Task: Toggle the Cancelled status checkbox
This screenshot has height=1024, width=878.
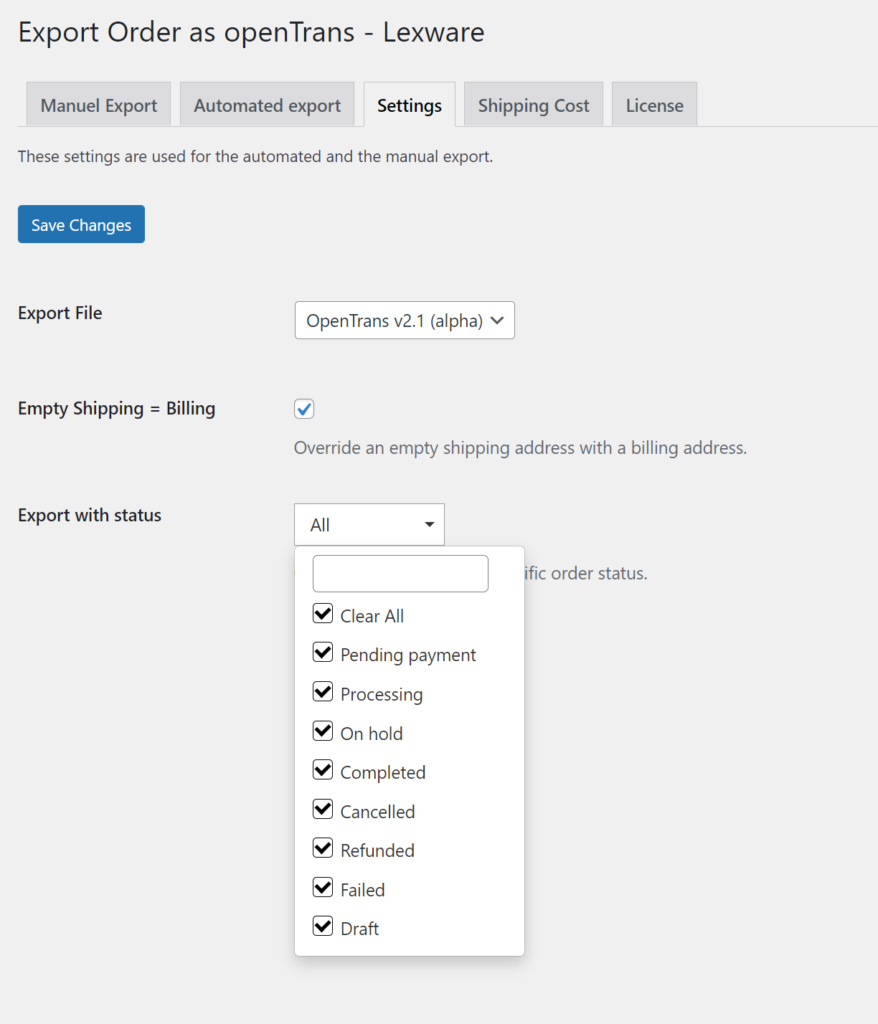Action: point(323,810)
